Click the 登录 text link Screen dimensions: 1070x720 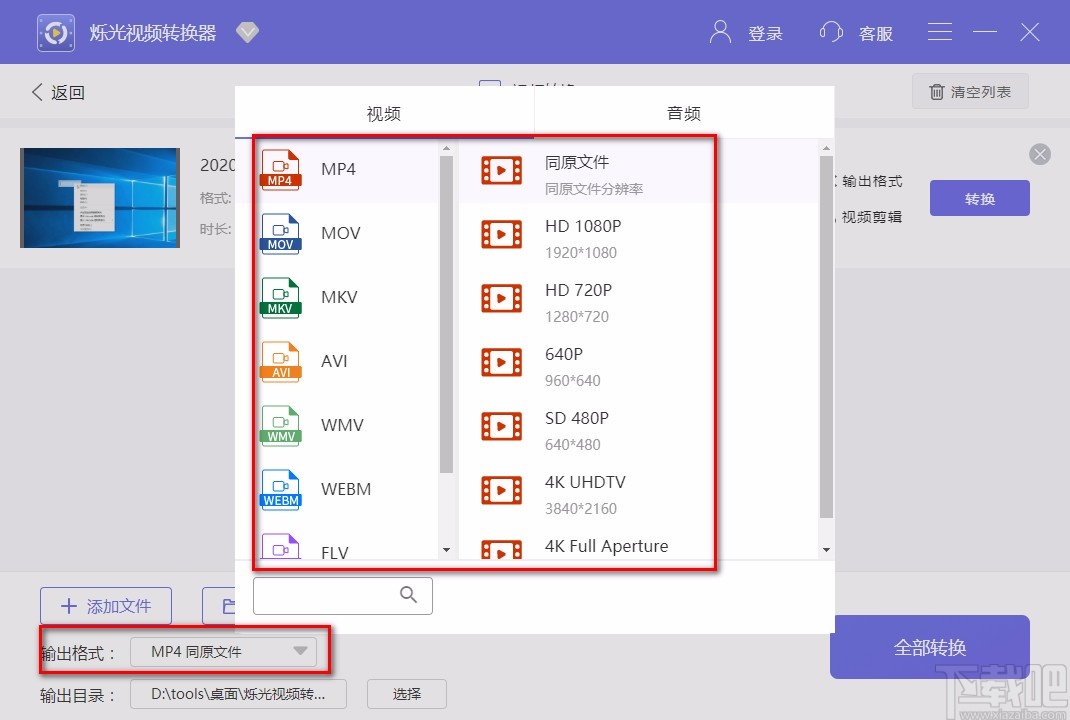click(x=765, y=33)
